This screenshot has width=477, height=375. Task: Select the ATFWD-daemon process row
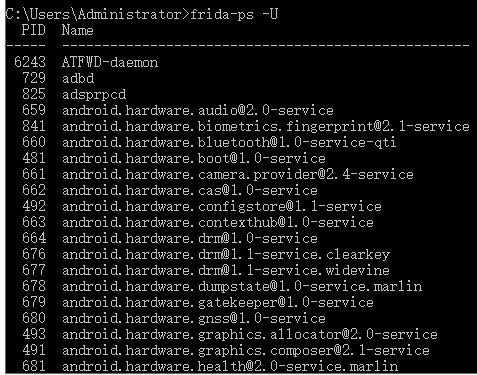coord(86,62)
